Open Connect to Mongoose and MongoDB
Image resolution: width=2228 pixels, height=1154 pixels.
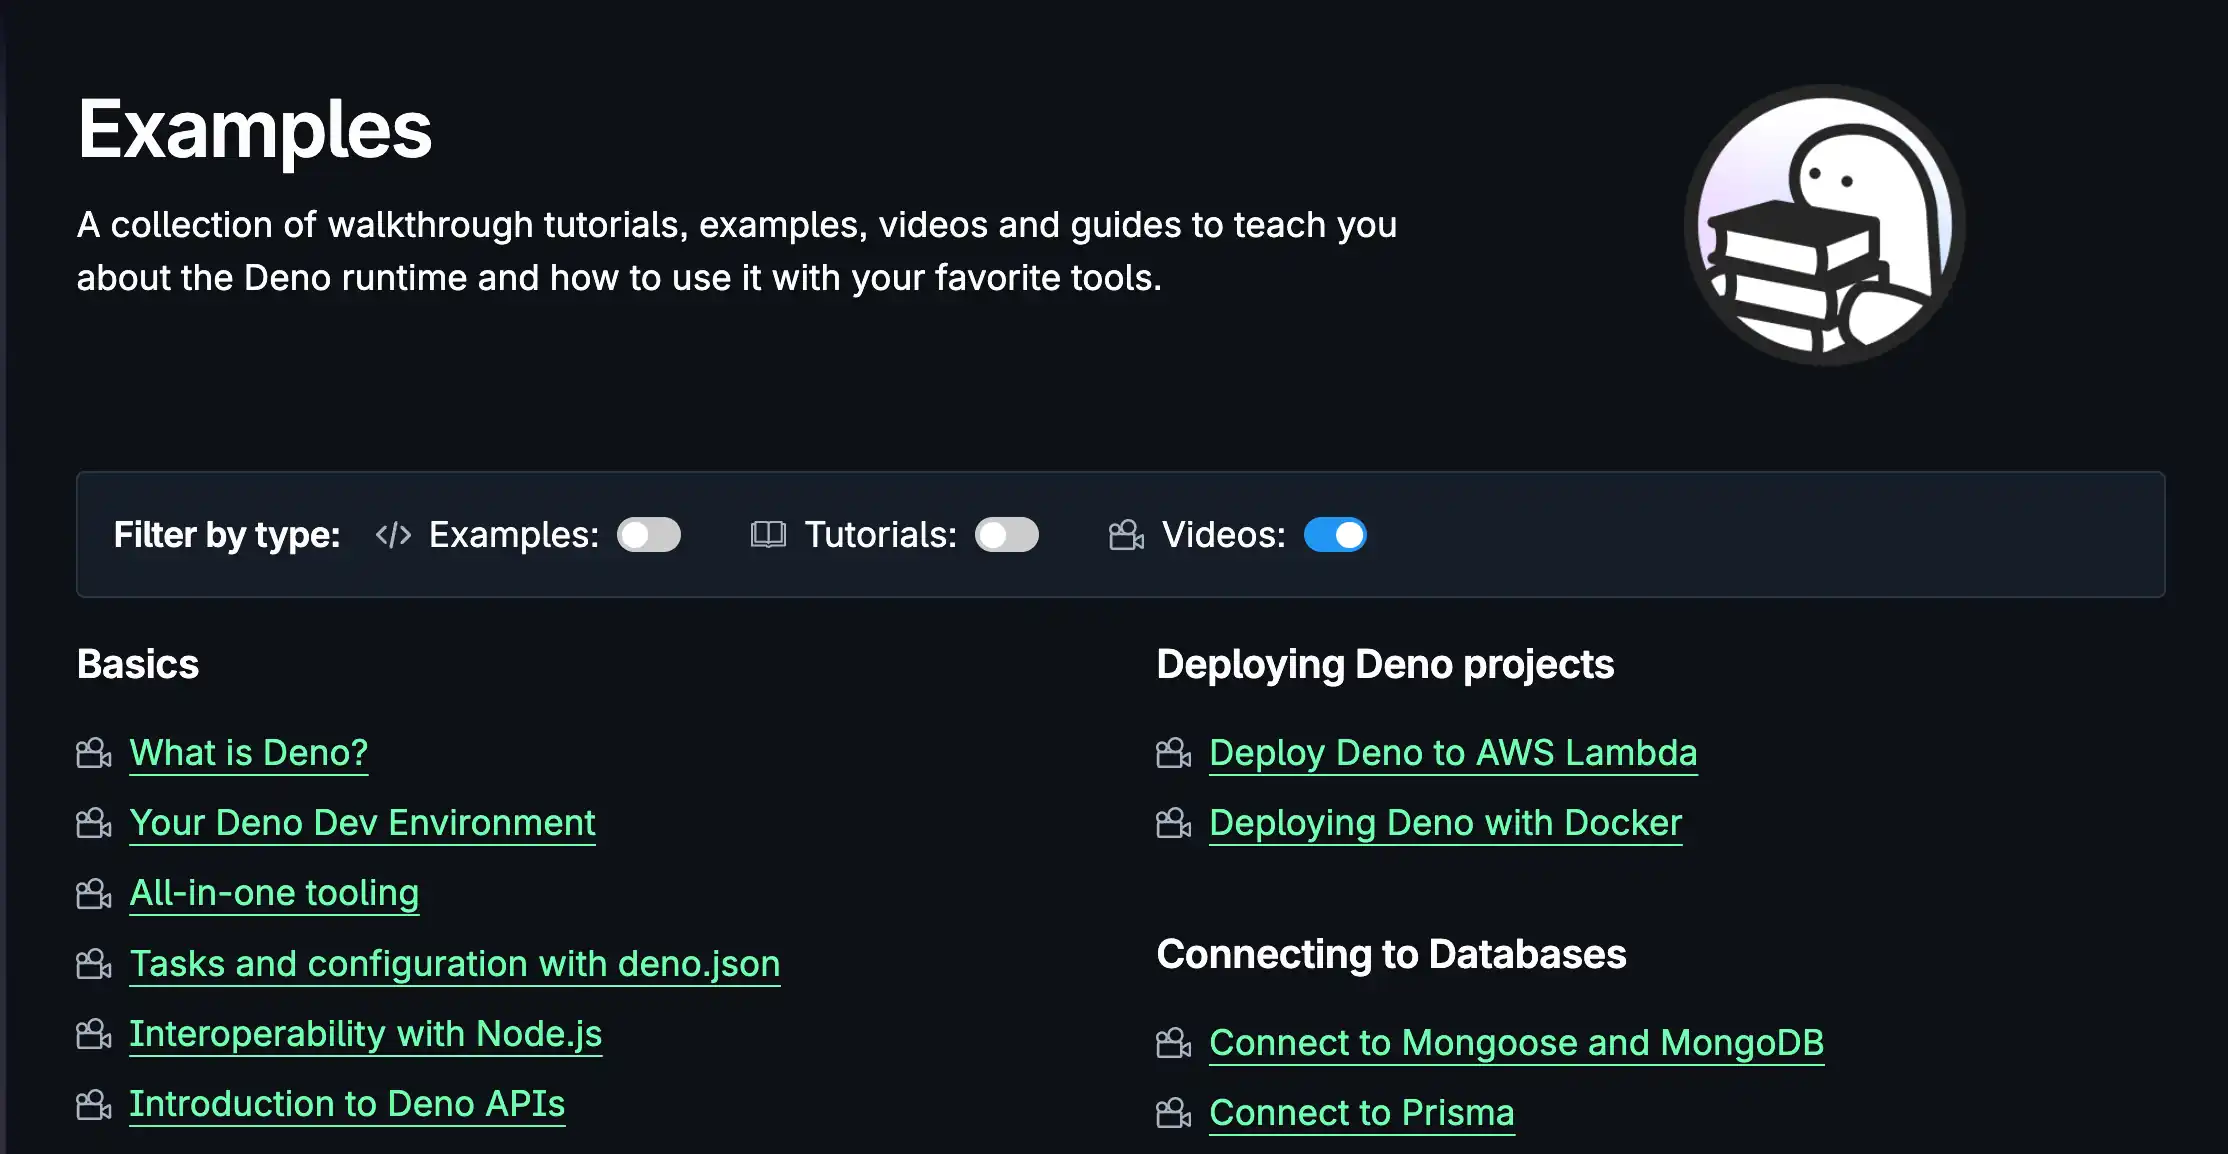point(1517,1042)
